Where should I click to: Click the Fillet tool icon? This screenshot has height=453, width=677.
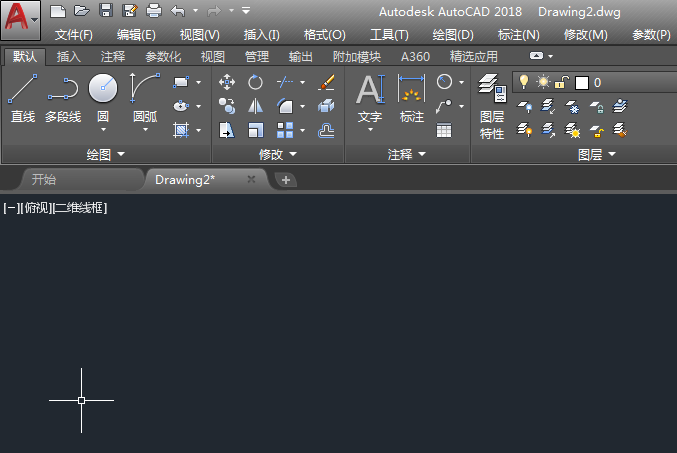coord(285,106)
